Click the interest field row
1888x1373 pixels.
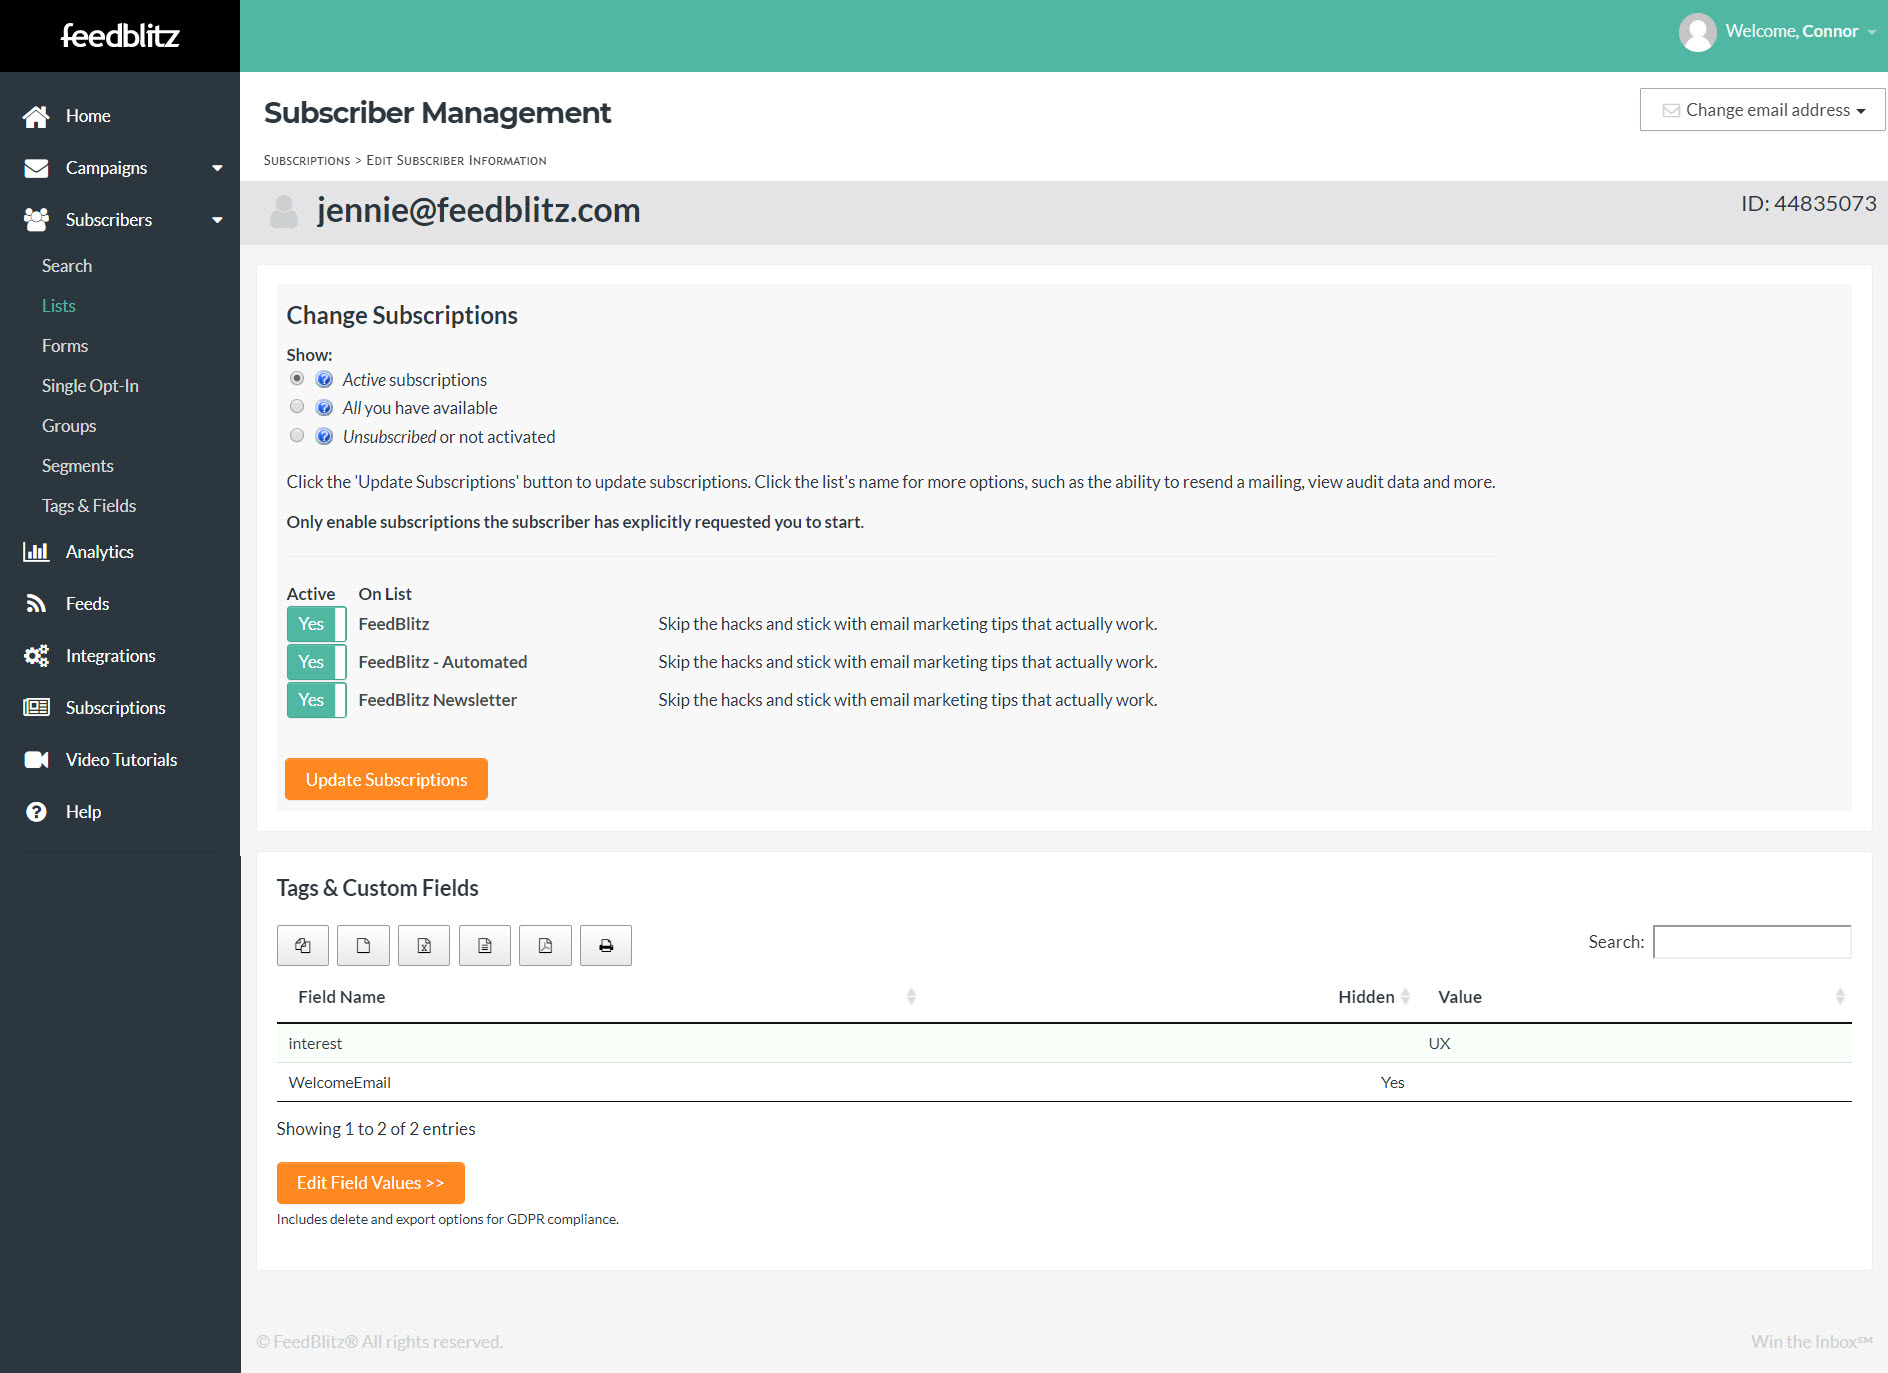click(x=1064, y=1043)
